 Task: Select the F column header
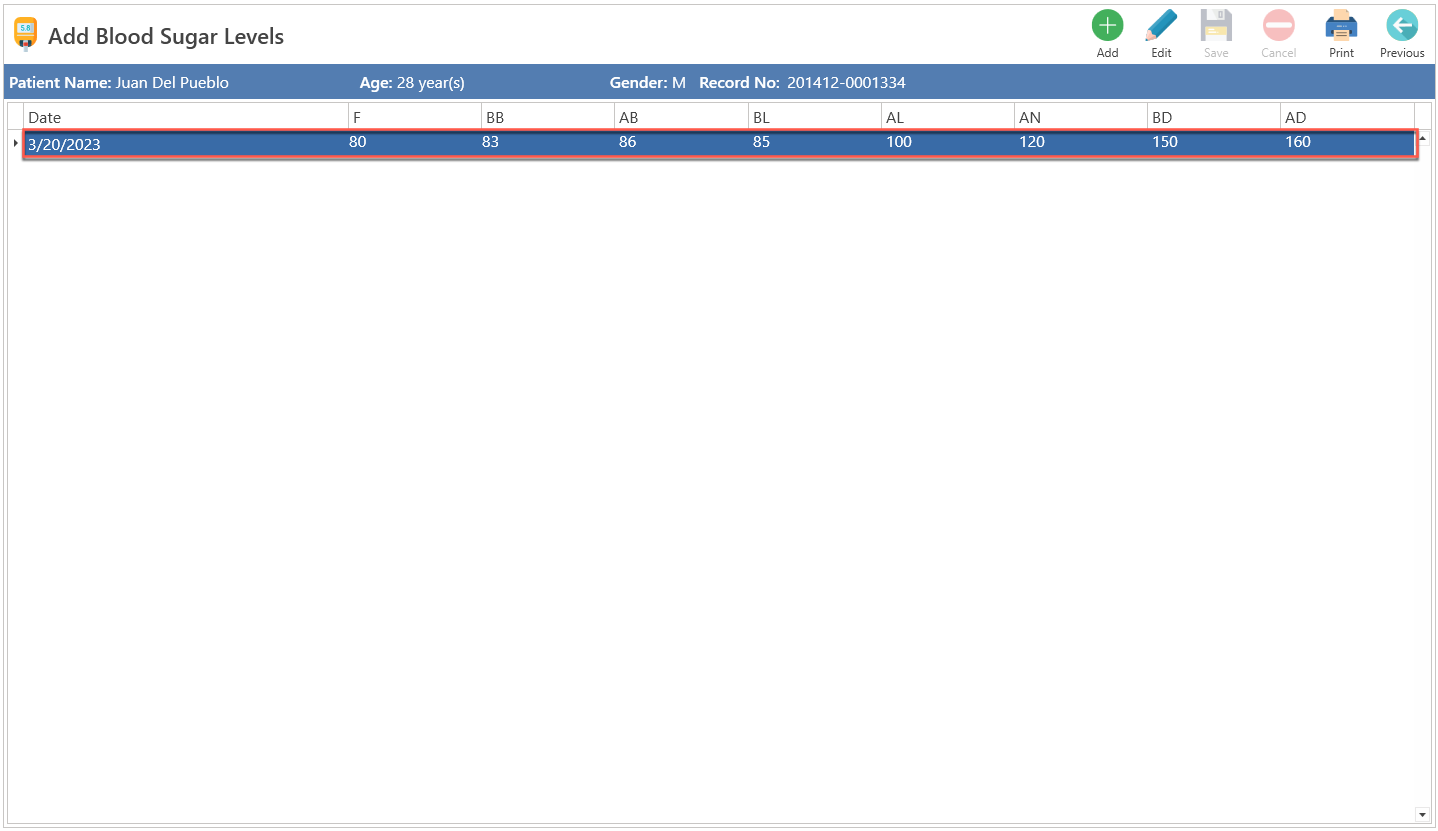414,117
